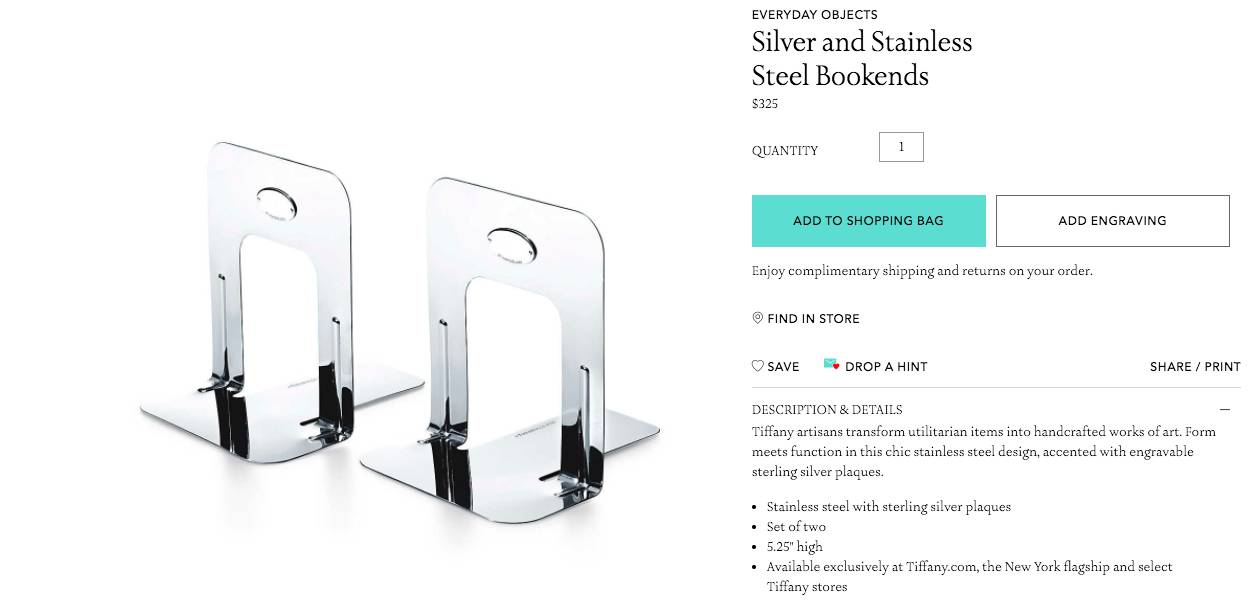Click the heart icon beside Save
Image resolution: width=1253 pixels, height=604 pixels.
tap(758, 366)
